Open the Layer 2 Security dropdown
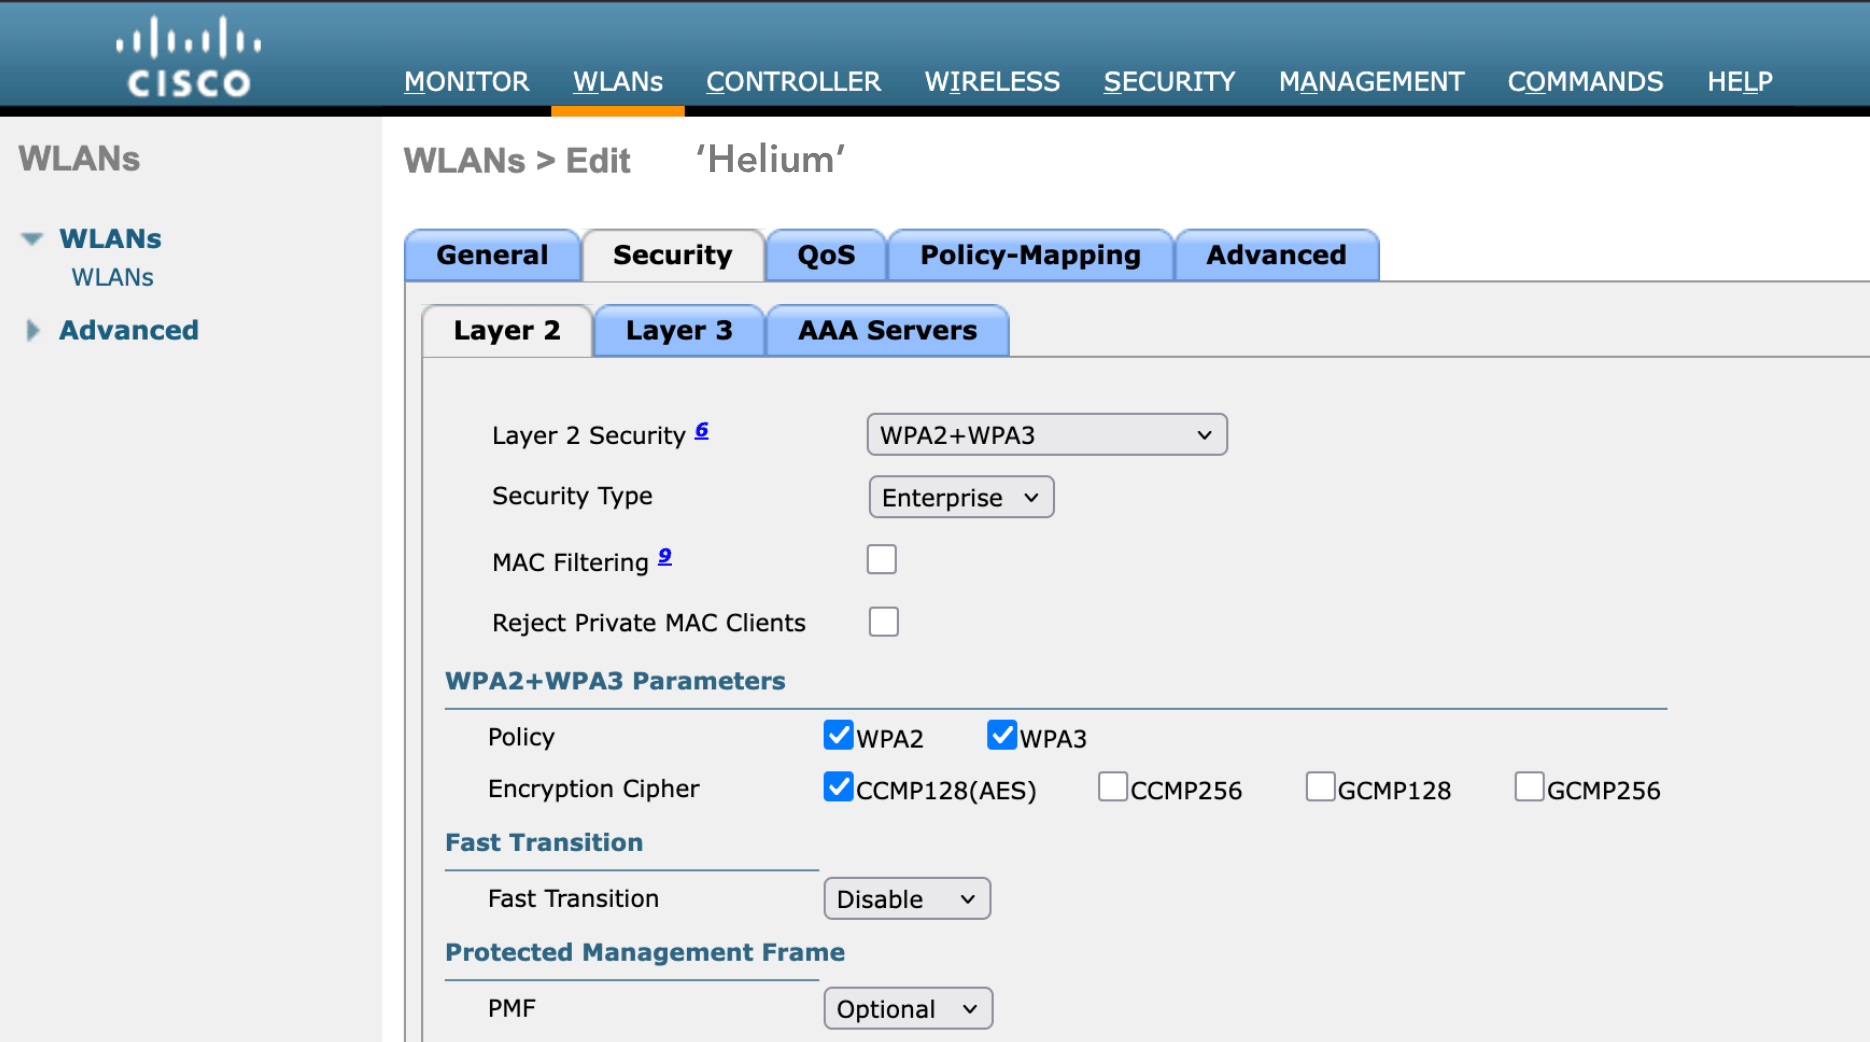 point(1046,435)
